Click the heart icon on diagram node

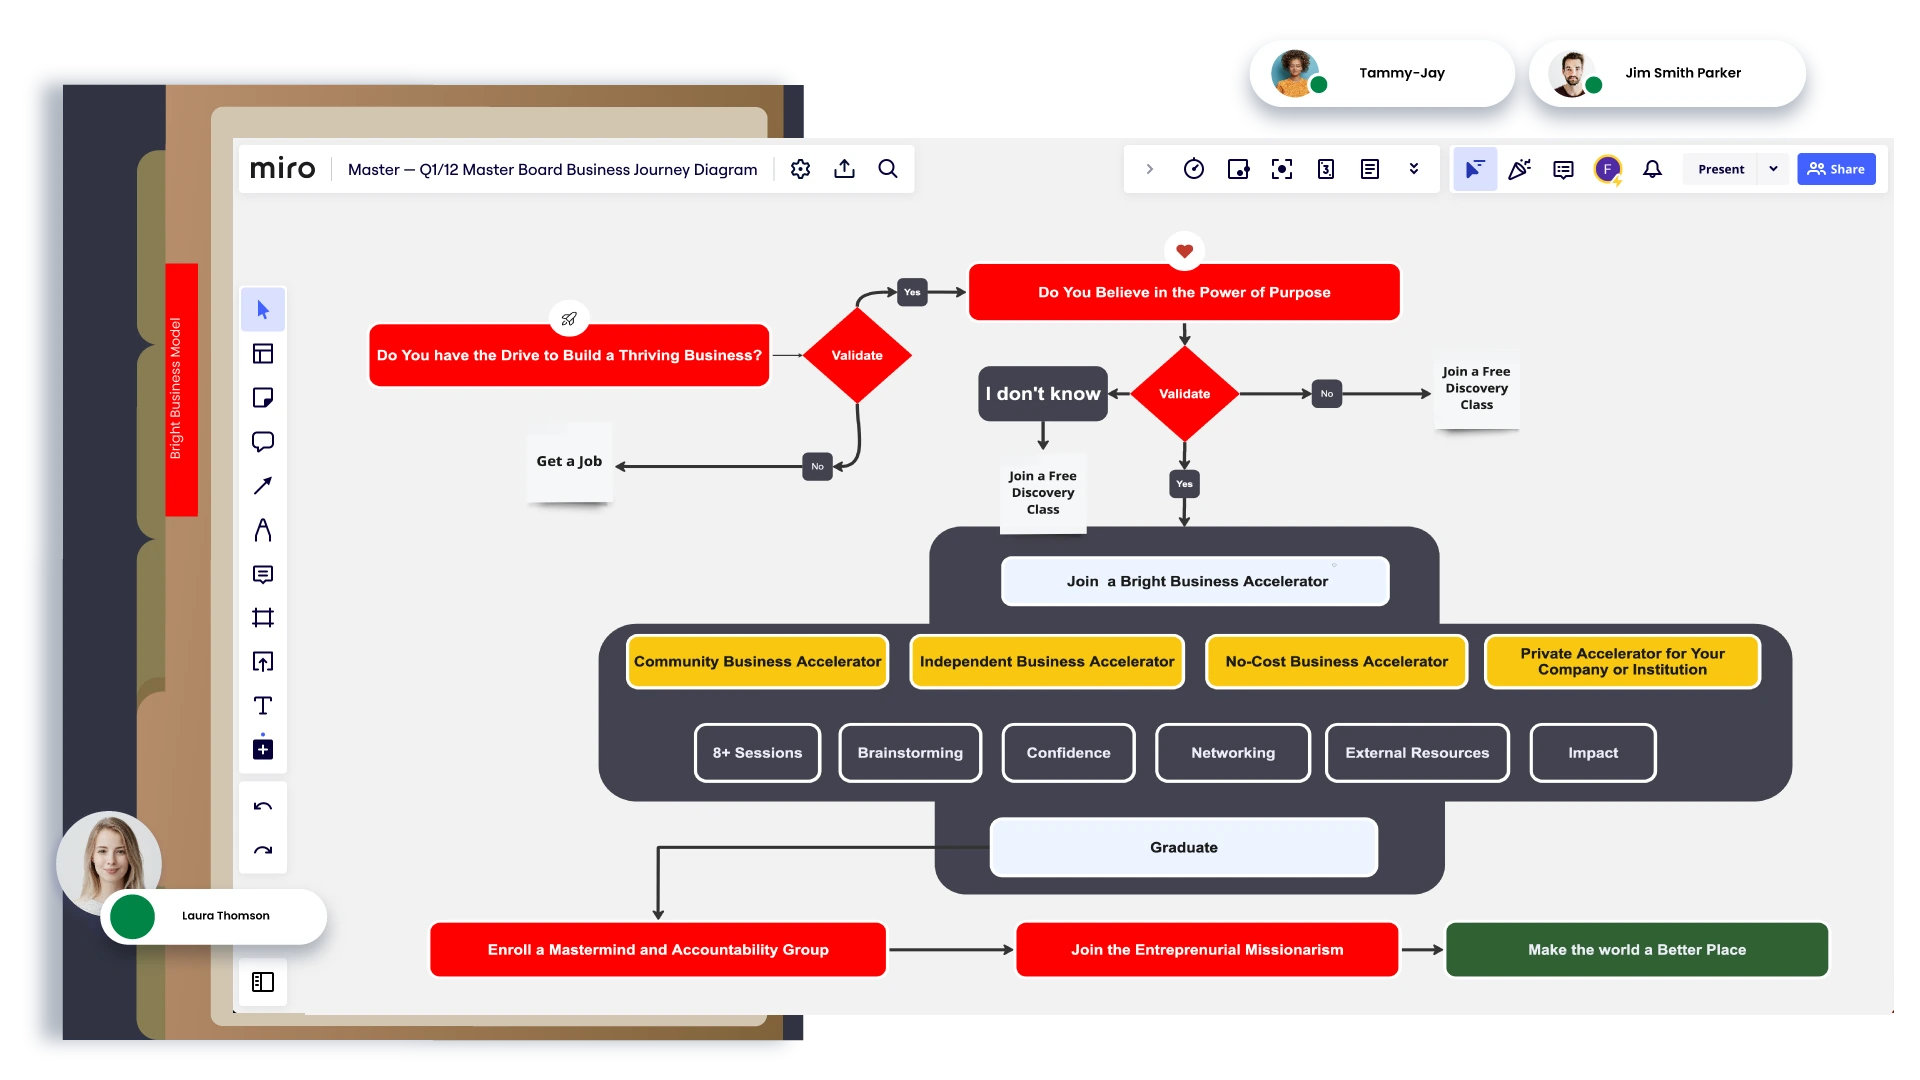tap(1183, 249)
